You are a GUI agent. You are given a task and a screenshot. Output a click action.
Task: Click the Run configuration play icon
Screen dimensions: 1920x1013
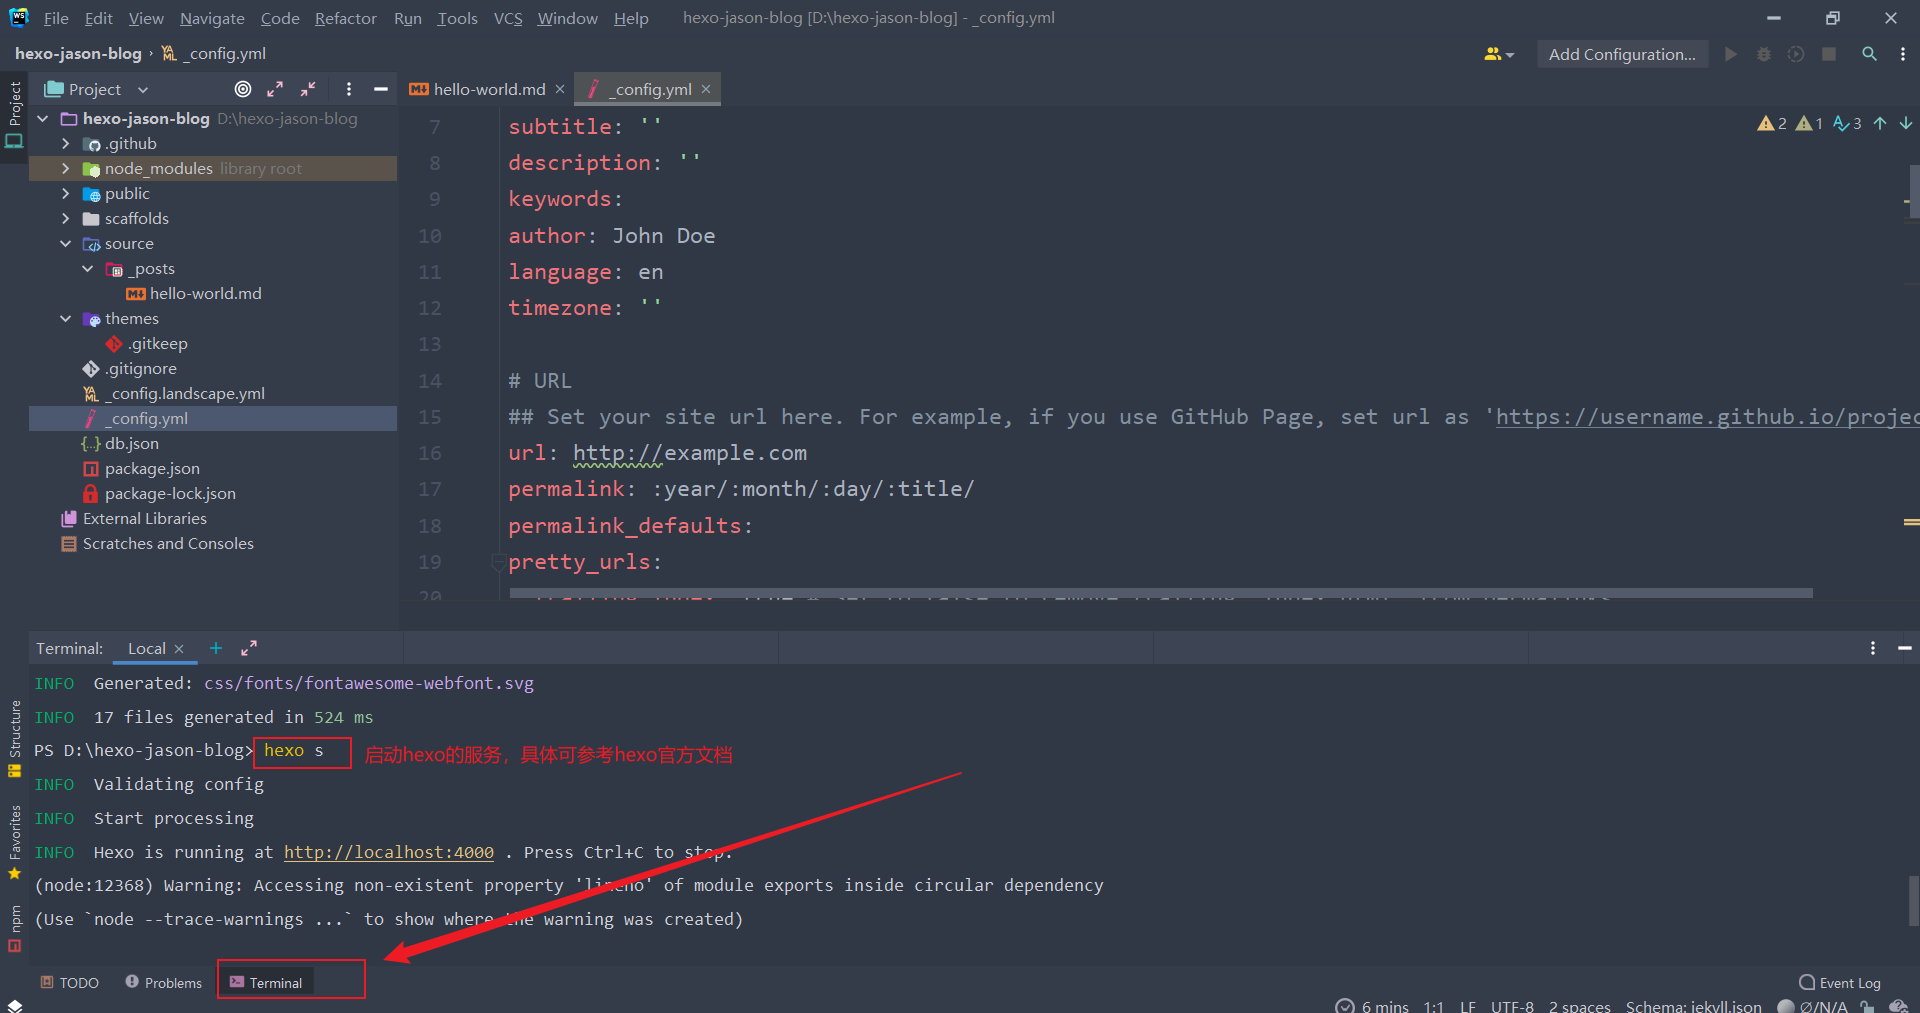1731,54
